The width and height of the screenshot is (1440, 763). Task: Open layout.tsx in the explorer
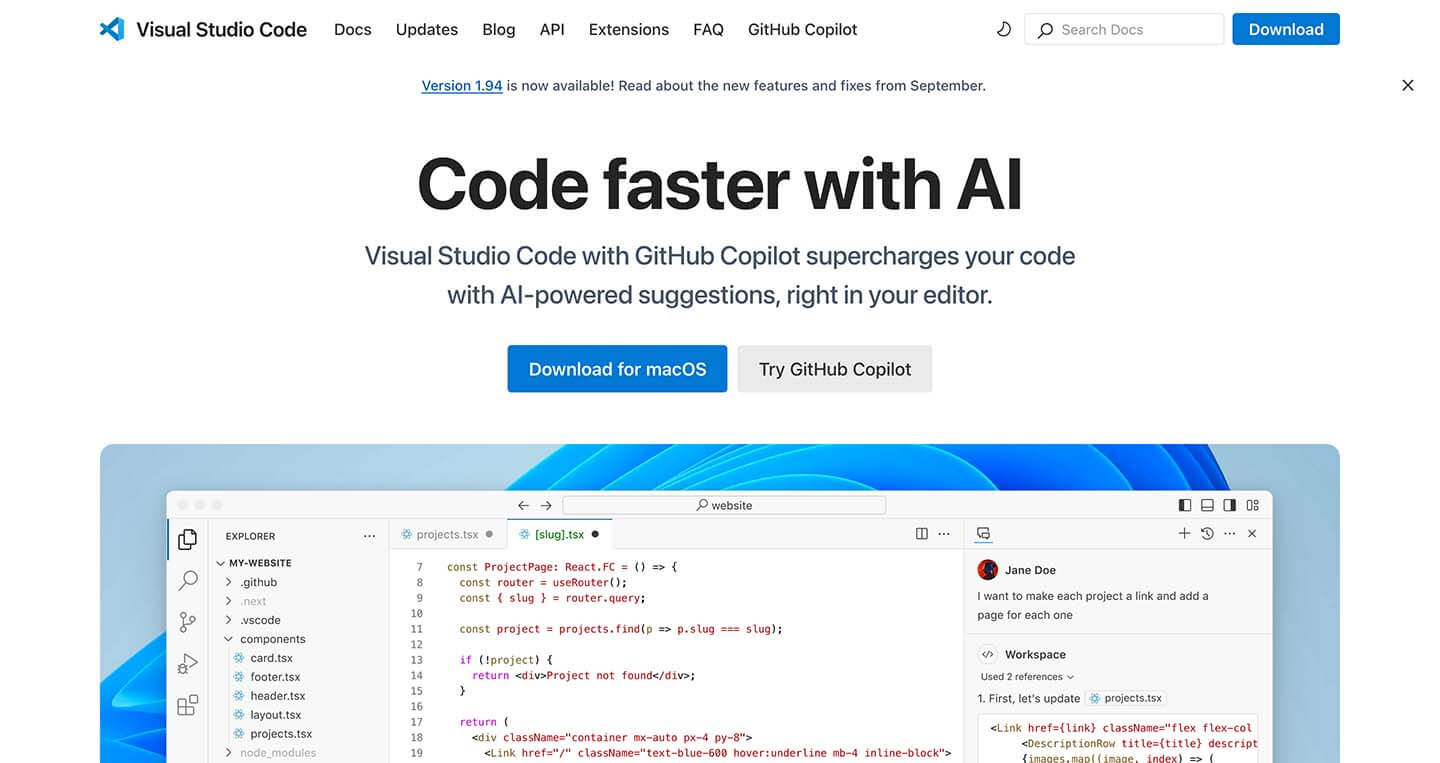(x=275, y=715)
